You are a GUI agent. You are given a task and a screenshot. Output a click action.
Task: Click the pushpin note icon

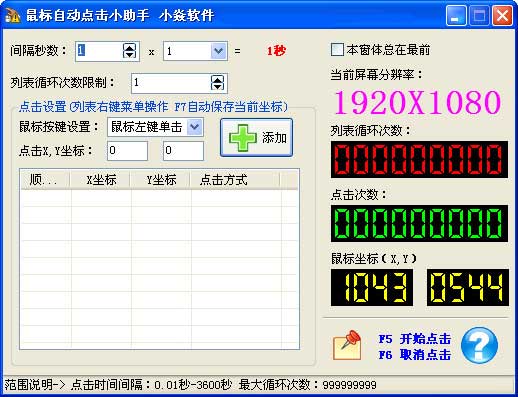pos(347,345)
